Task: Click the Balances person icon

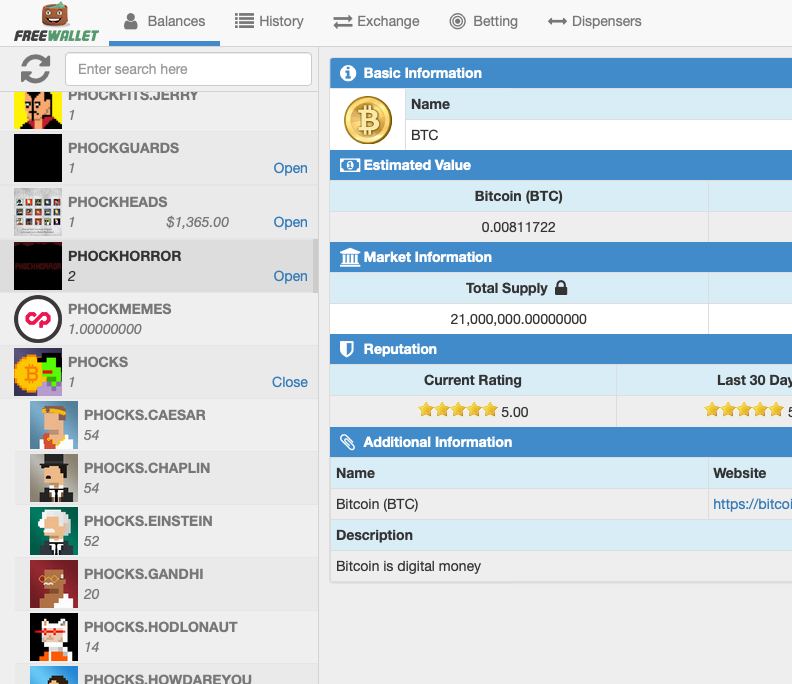Action: click(x=131, y=21)
